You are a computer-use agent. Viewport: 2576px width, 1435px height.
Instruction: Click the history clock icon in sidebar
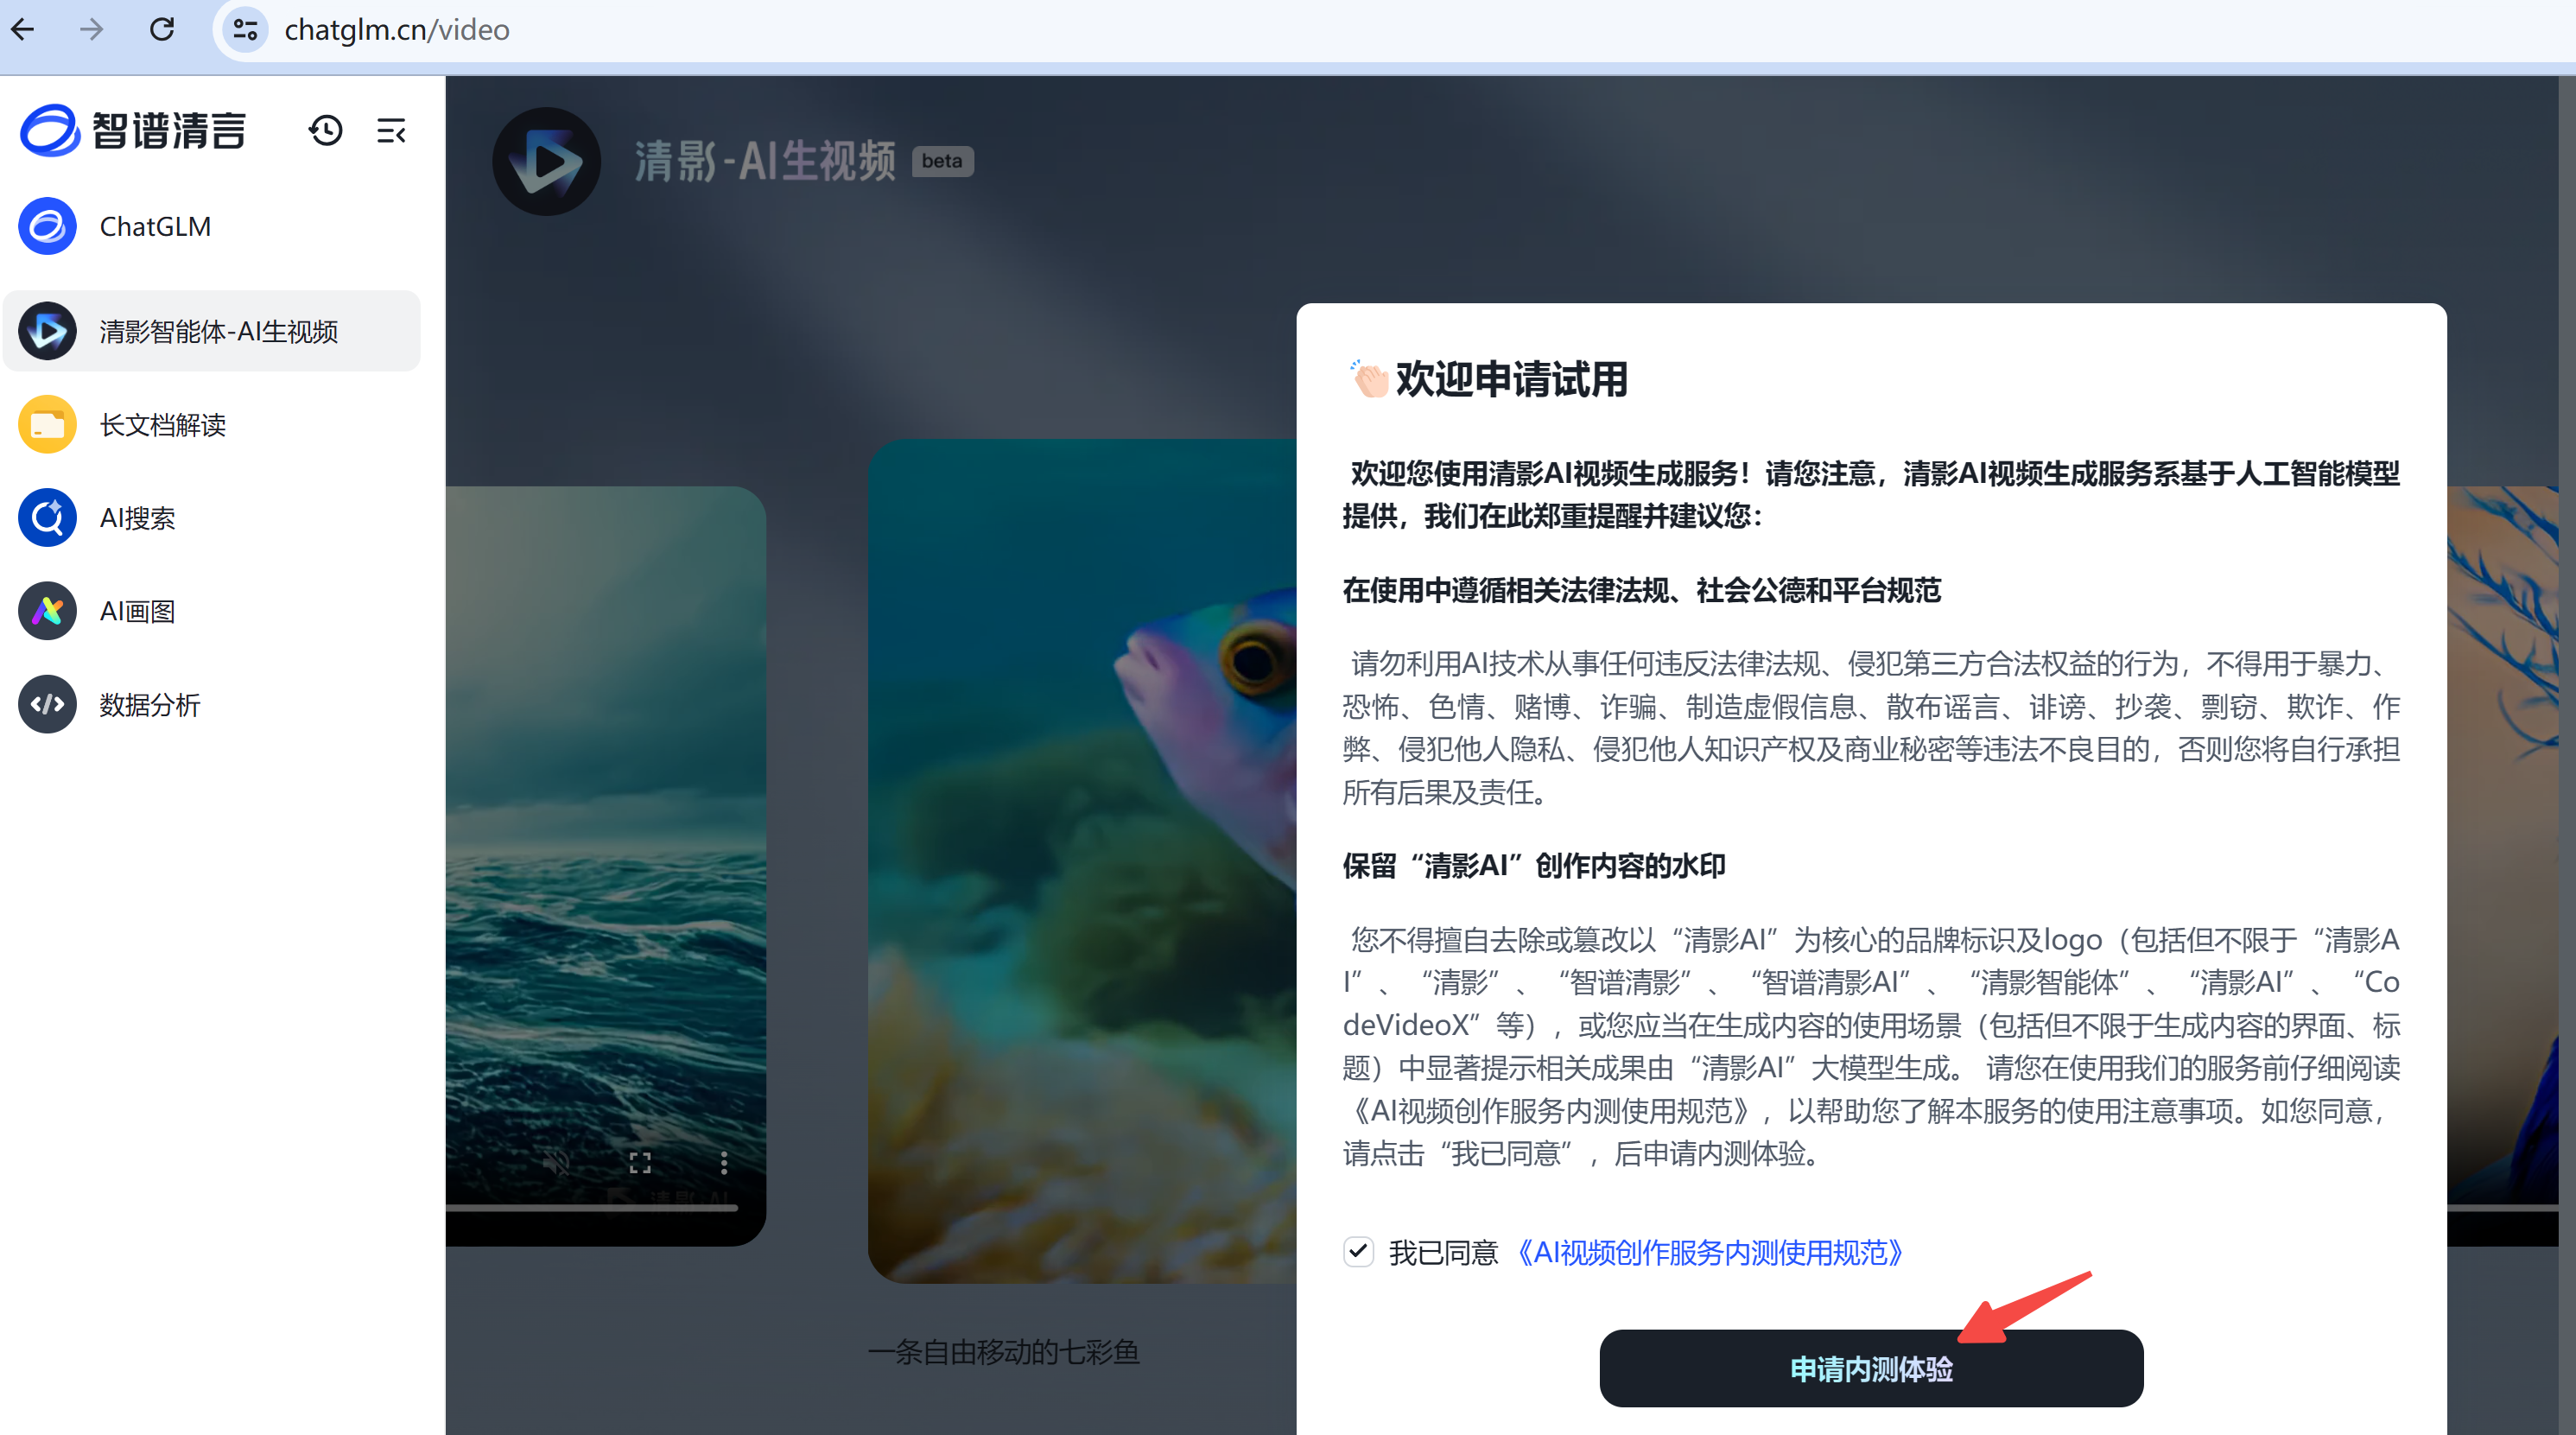coord(325,131)
